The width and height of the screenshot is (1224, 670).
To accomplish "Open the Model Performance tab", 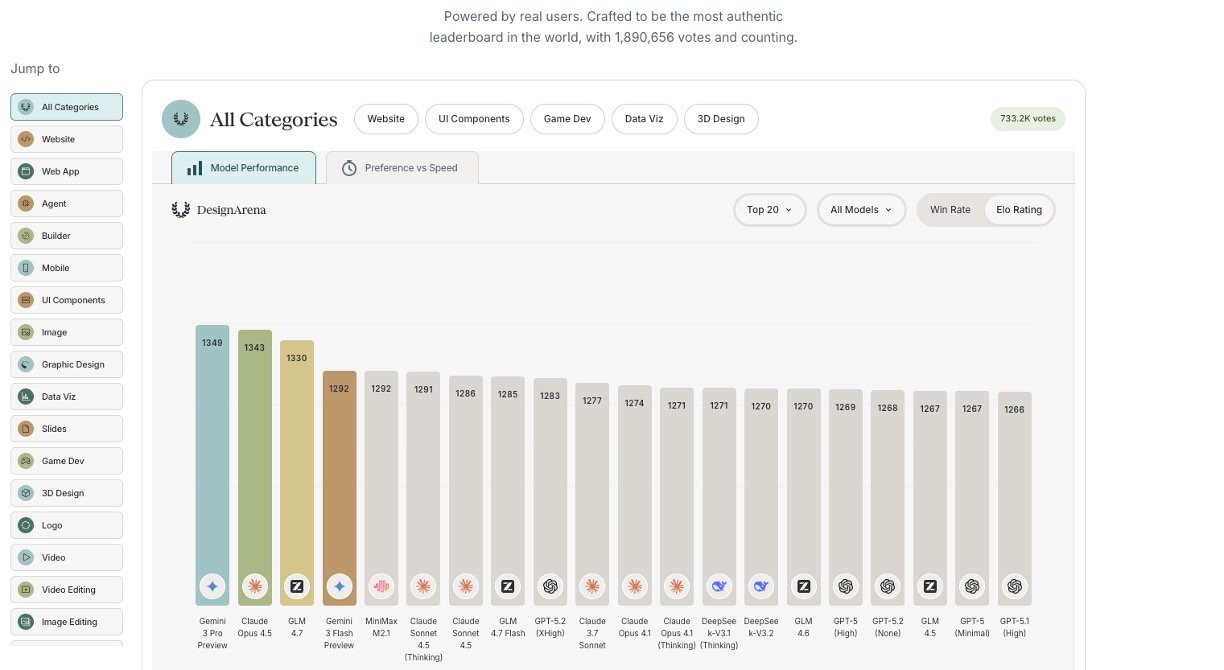I will (x=243, y=168).
